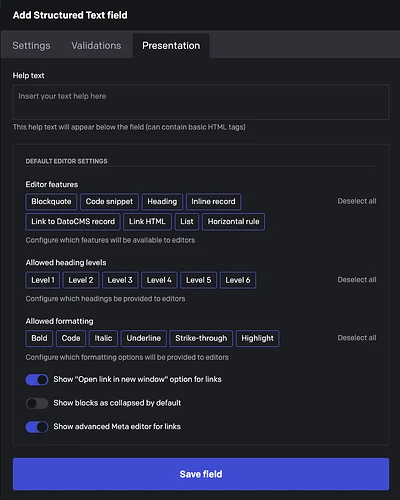Viewport: 400px width, 500px height.
Task: Click the Save field button
Action: coord(201,474)
